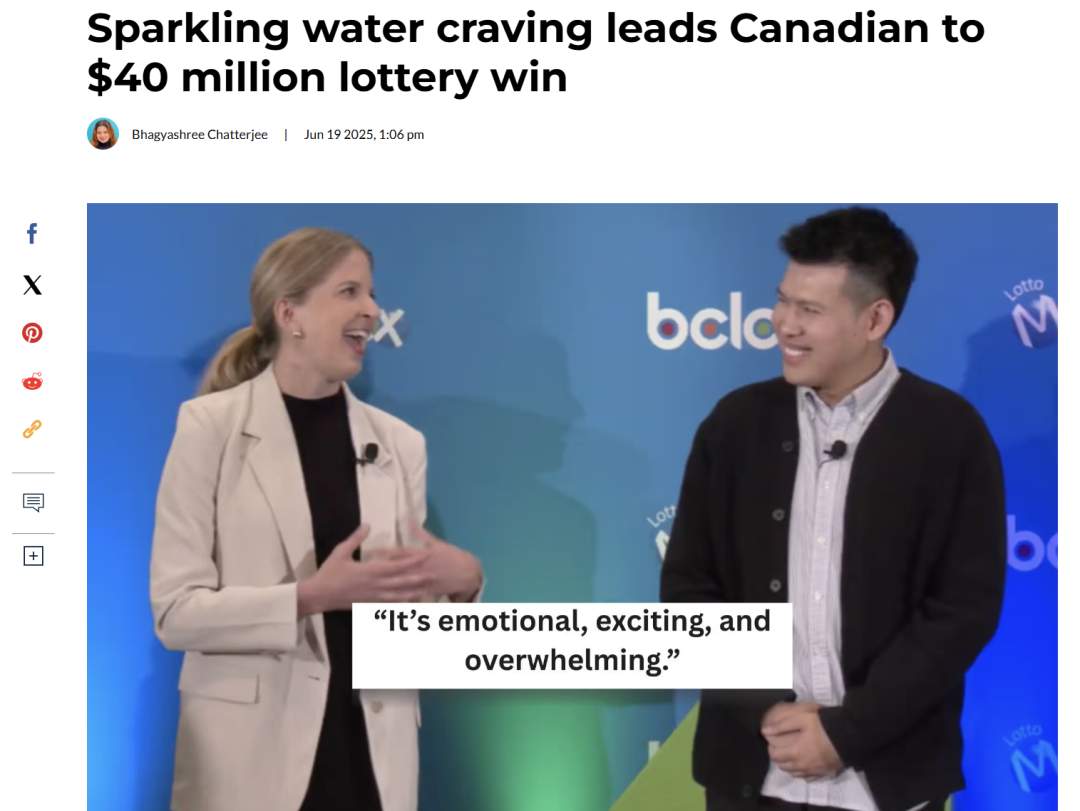This screenshot has height=811, width=1080.
Task: Open Bhagyashree Chatterjee's author page
Action: [x=200, y=134]
